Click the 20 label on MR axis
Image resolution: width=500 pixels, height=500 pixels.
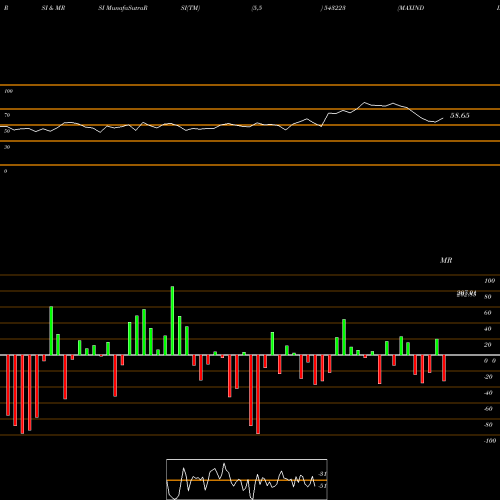[488, 345]
